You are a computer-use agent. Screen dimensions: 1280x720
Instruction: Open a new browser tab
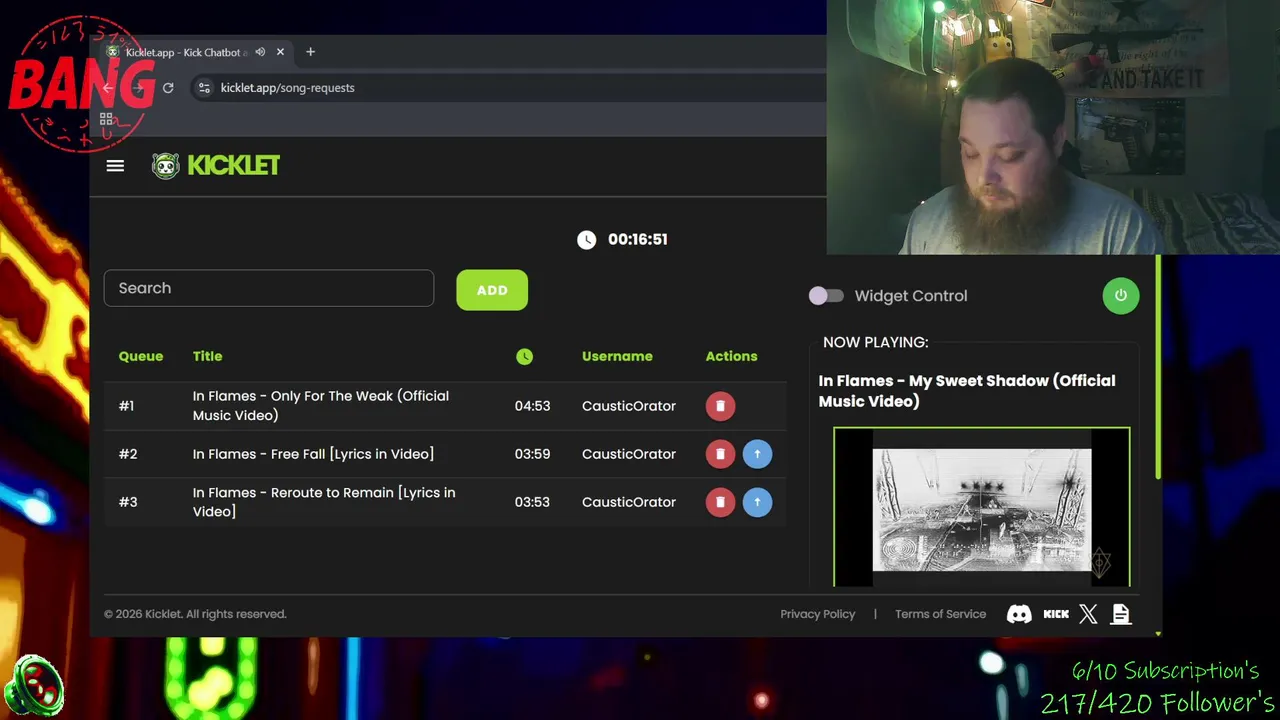pos(310,52)
